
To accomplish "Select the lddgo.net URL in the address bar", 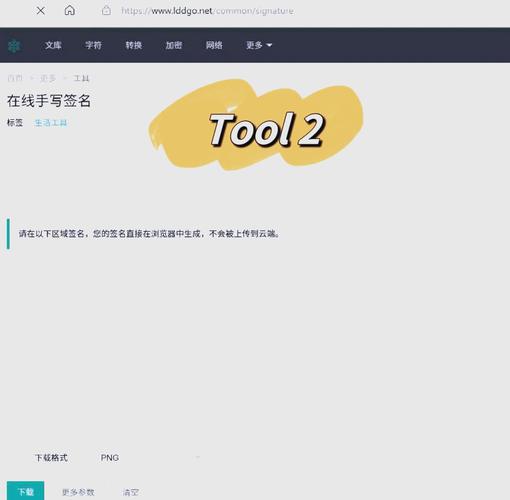I will (207, 11).
